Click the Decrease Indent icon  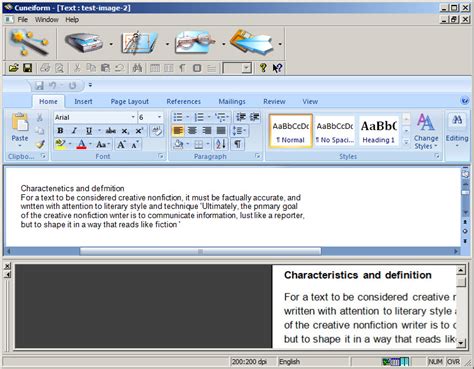(241, 117)
